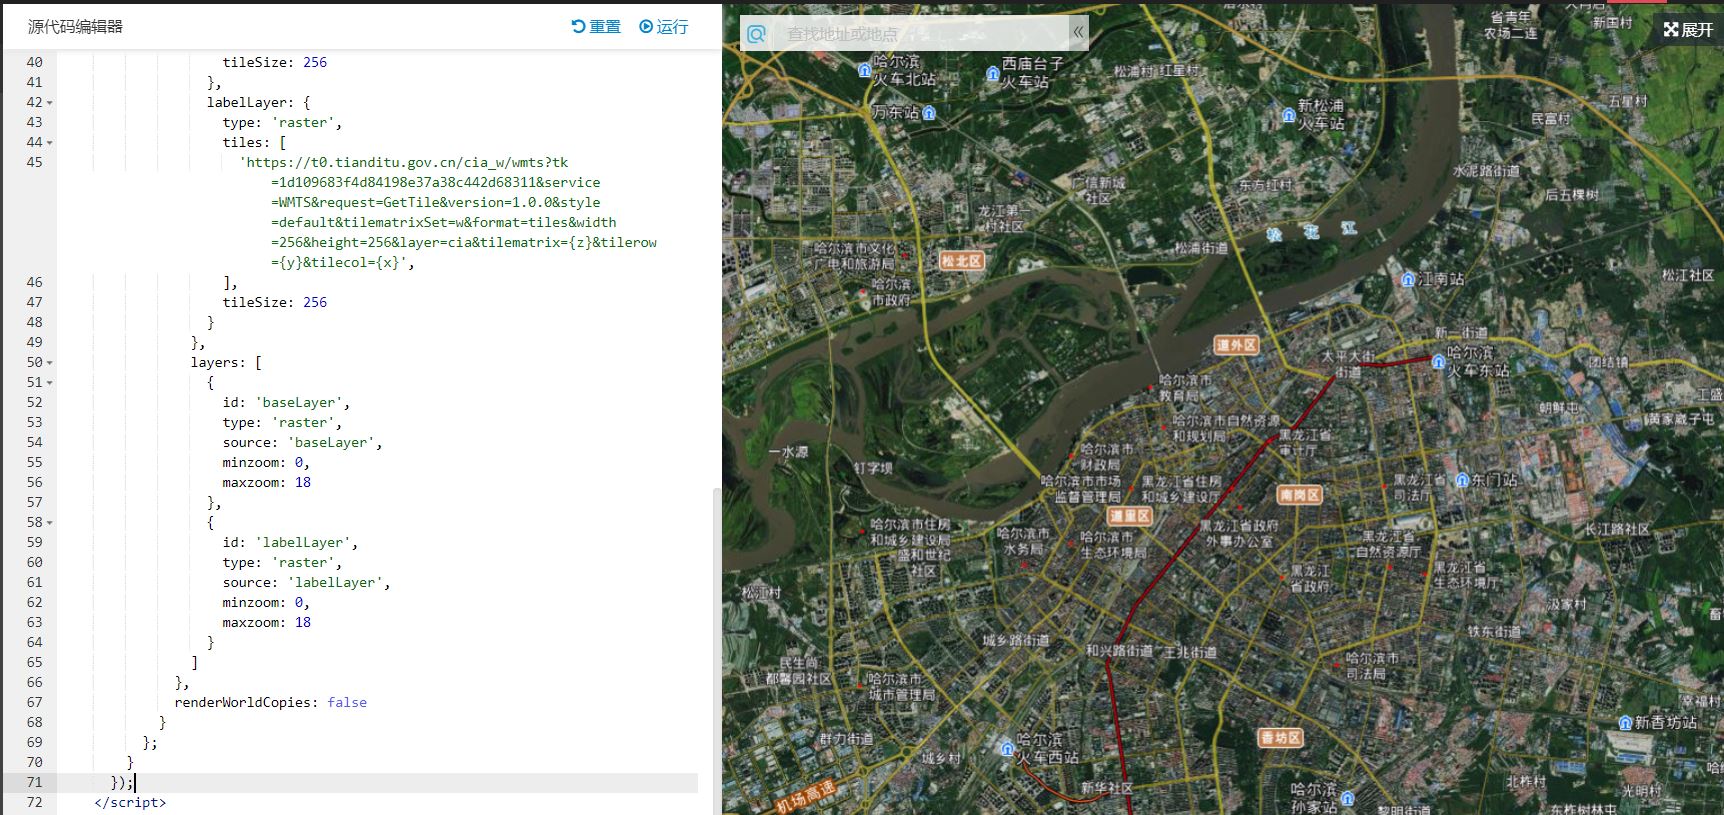
Task: Click the 万东站 station icon
Action: (x=929, y=112)
